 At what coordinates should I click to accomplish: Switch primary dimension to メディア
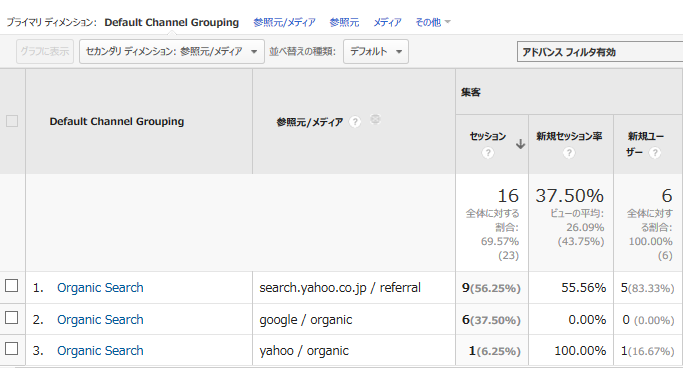tap(387, 22)
